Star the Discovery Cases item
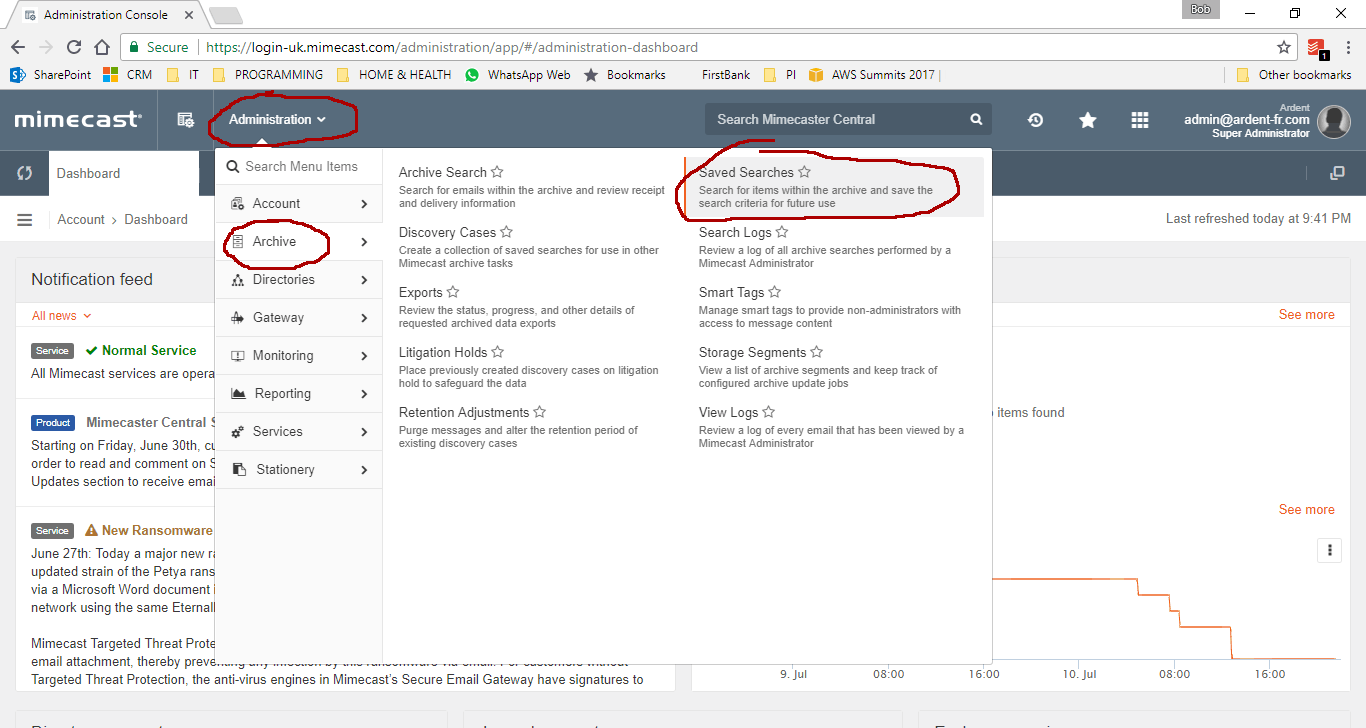The image size is (1366, 728). click(x=506, y=232)
